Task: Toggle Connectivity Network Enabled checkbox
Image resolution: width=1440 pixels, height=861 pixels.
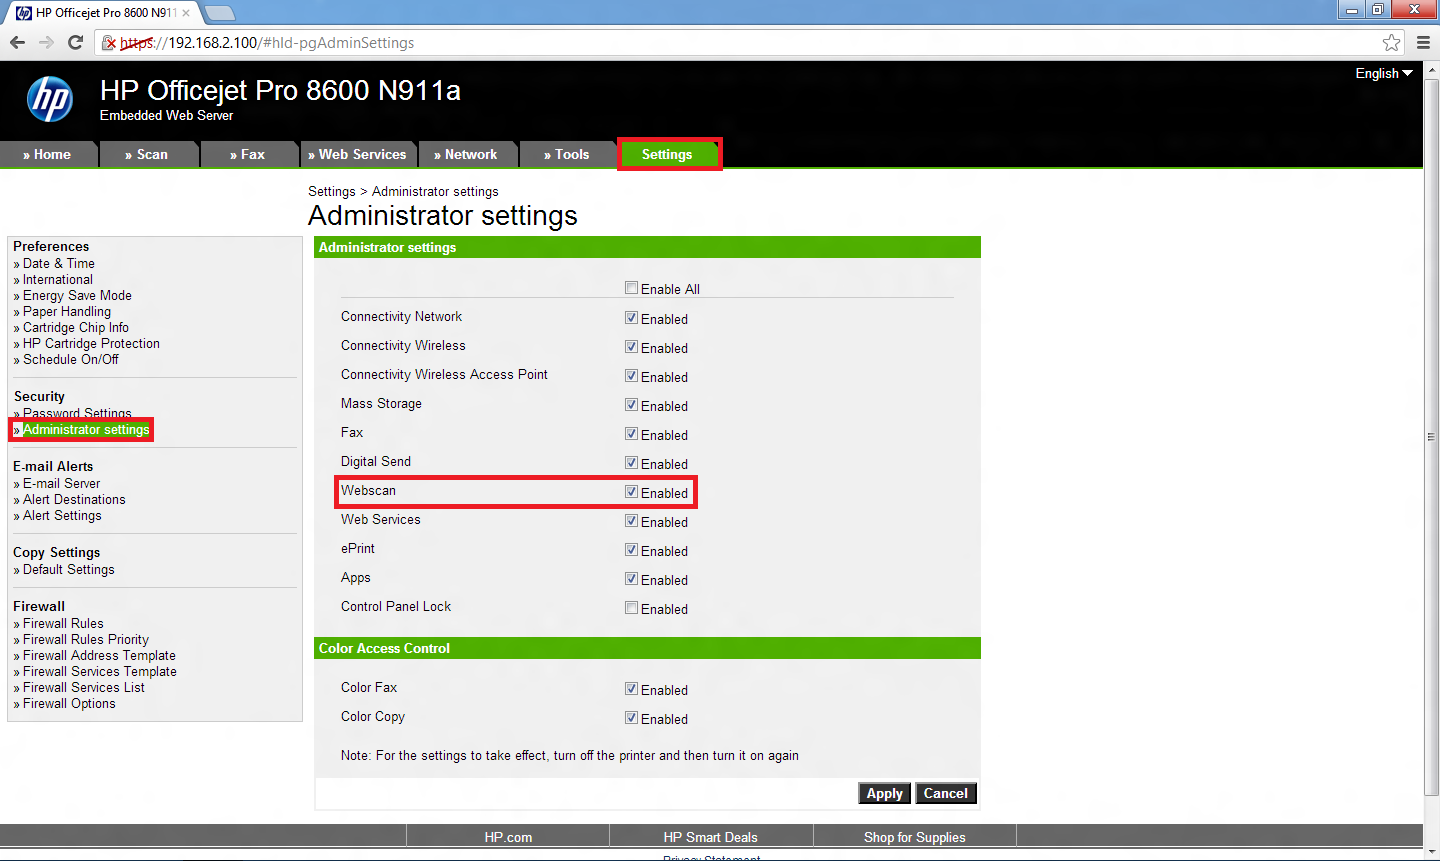Action: click(x=631, y=318)
